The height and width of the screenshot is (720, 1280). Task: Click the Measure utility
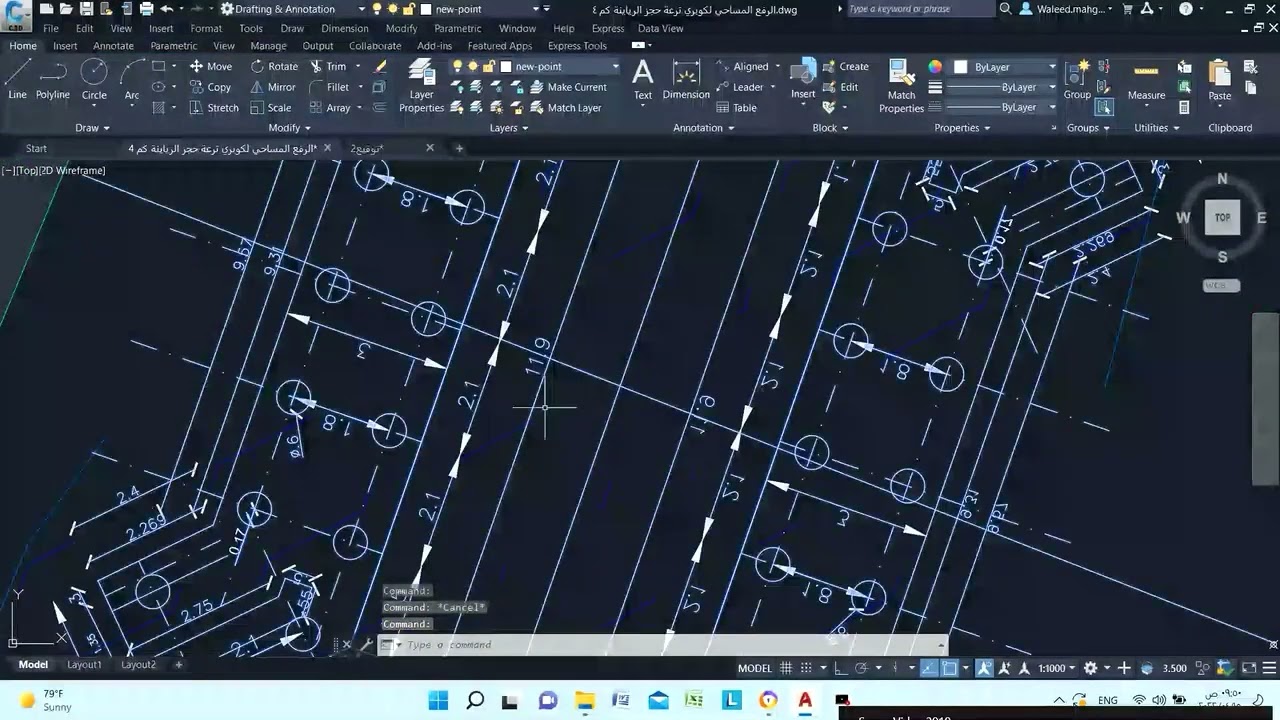tap(1146, 80)
